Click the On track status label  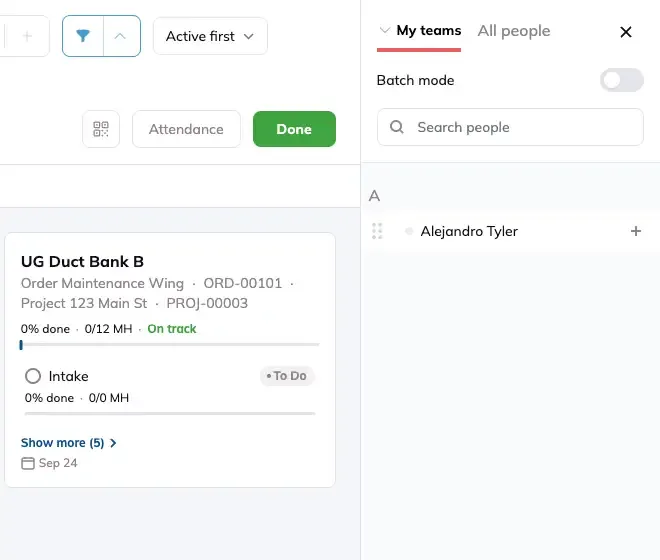click(x=172, y=329)
